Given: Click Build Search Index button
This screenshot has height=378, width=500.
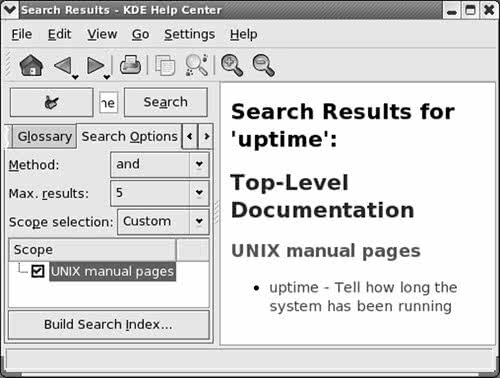Looking at the screenshot, I should click(x=109, y=325).
